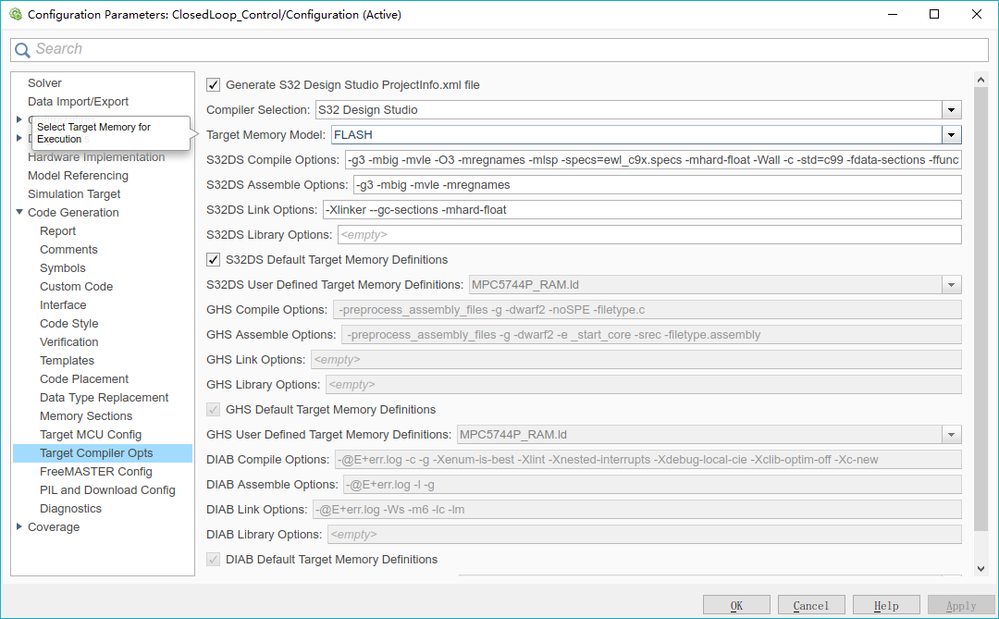This screenshot has width=999, height=619.
Task: Select Report under Code Generation
Action: 57,231
